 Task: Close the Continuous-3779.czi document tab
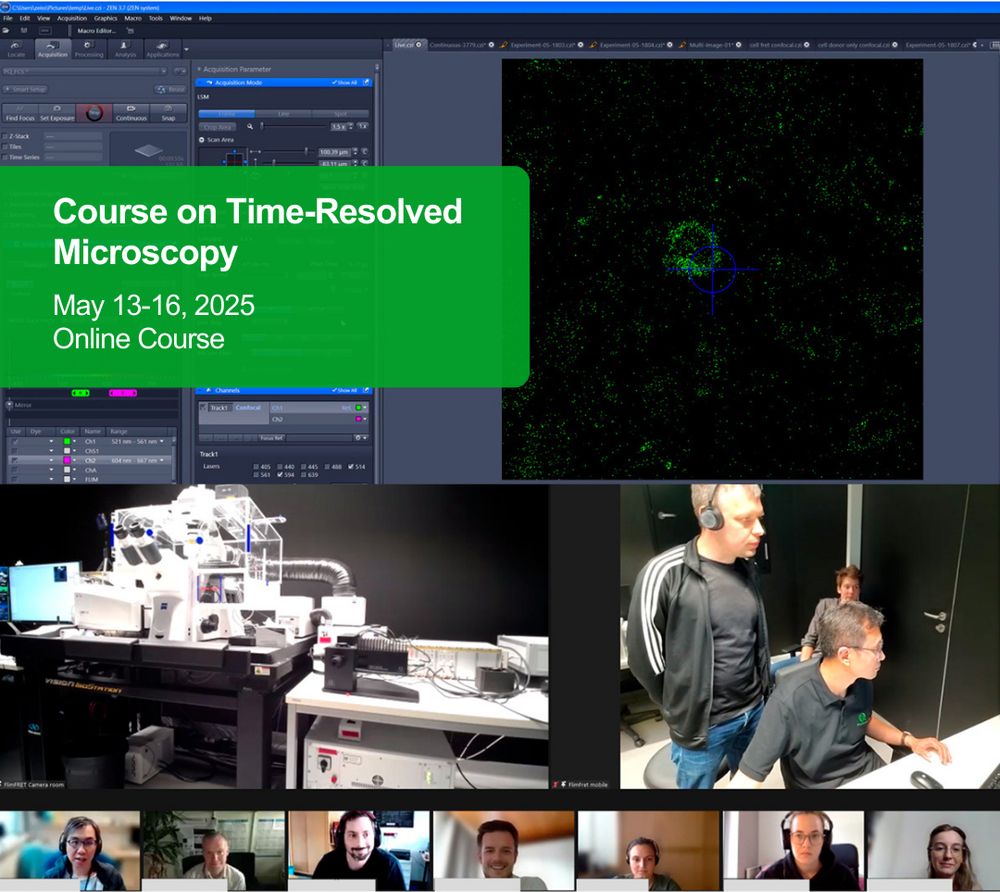coord(491,45)
